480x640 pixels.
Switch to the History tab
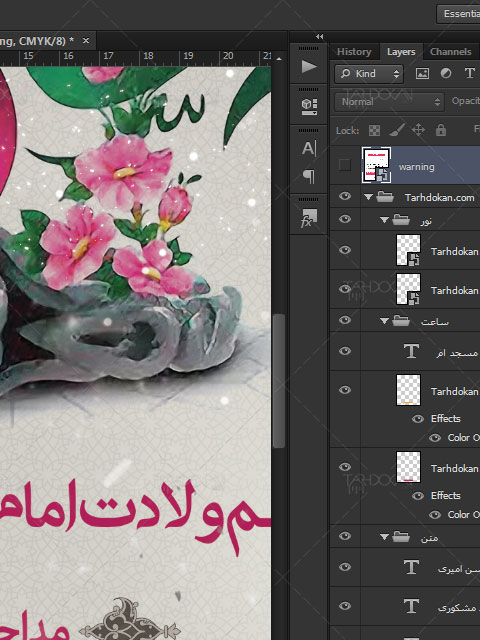pos(354,52)
